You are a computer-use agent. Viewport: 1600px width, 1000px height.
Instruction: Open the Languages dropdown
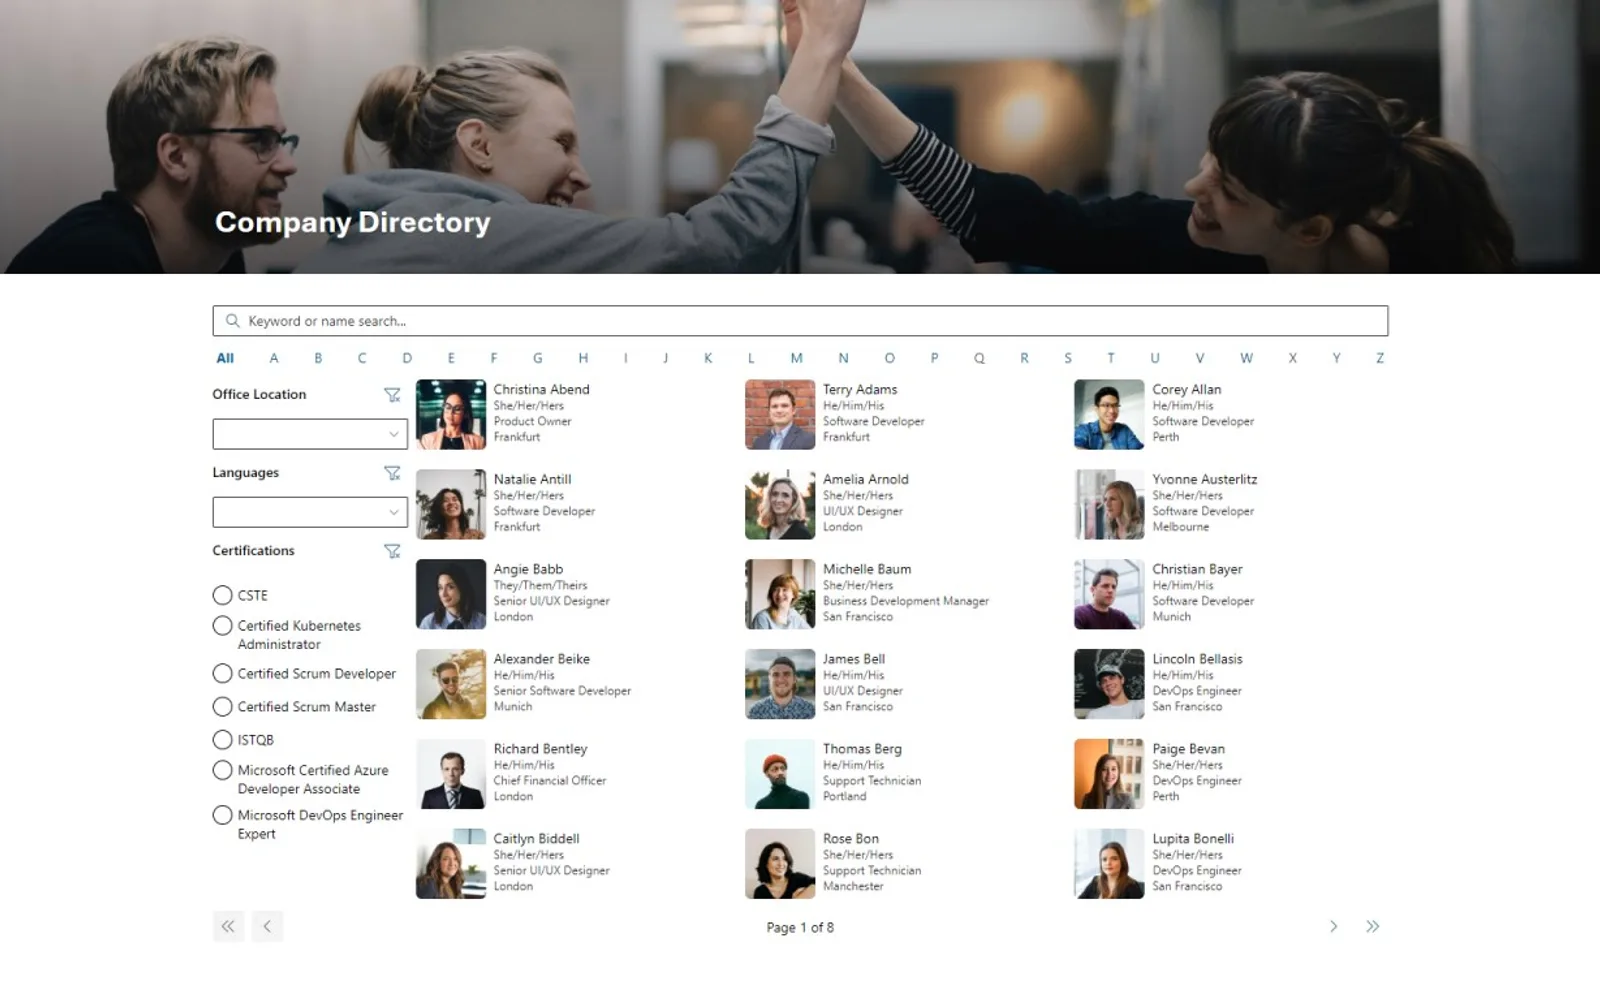point(310,512)
